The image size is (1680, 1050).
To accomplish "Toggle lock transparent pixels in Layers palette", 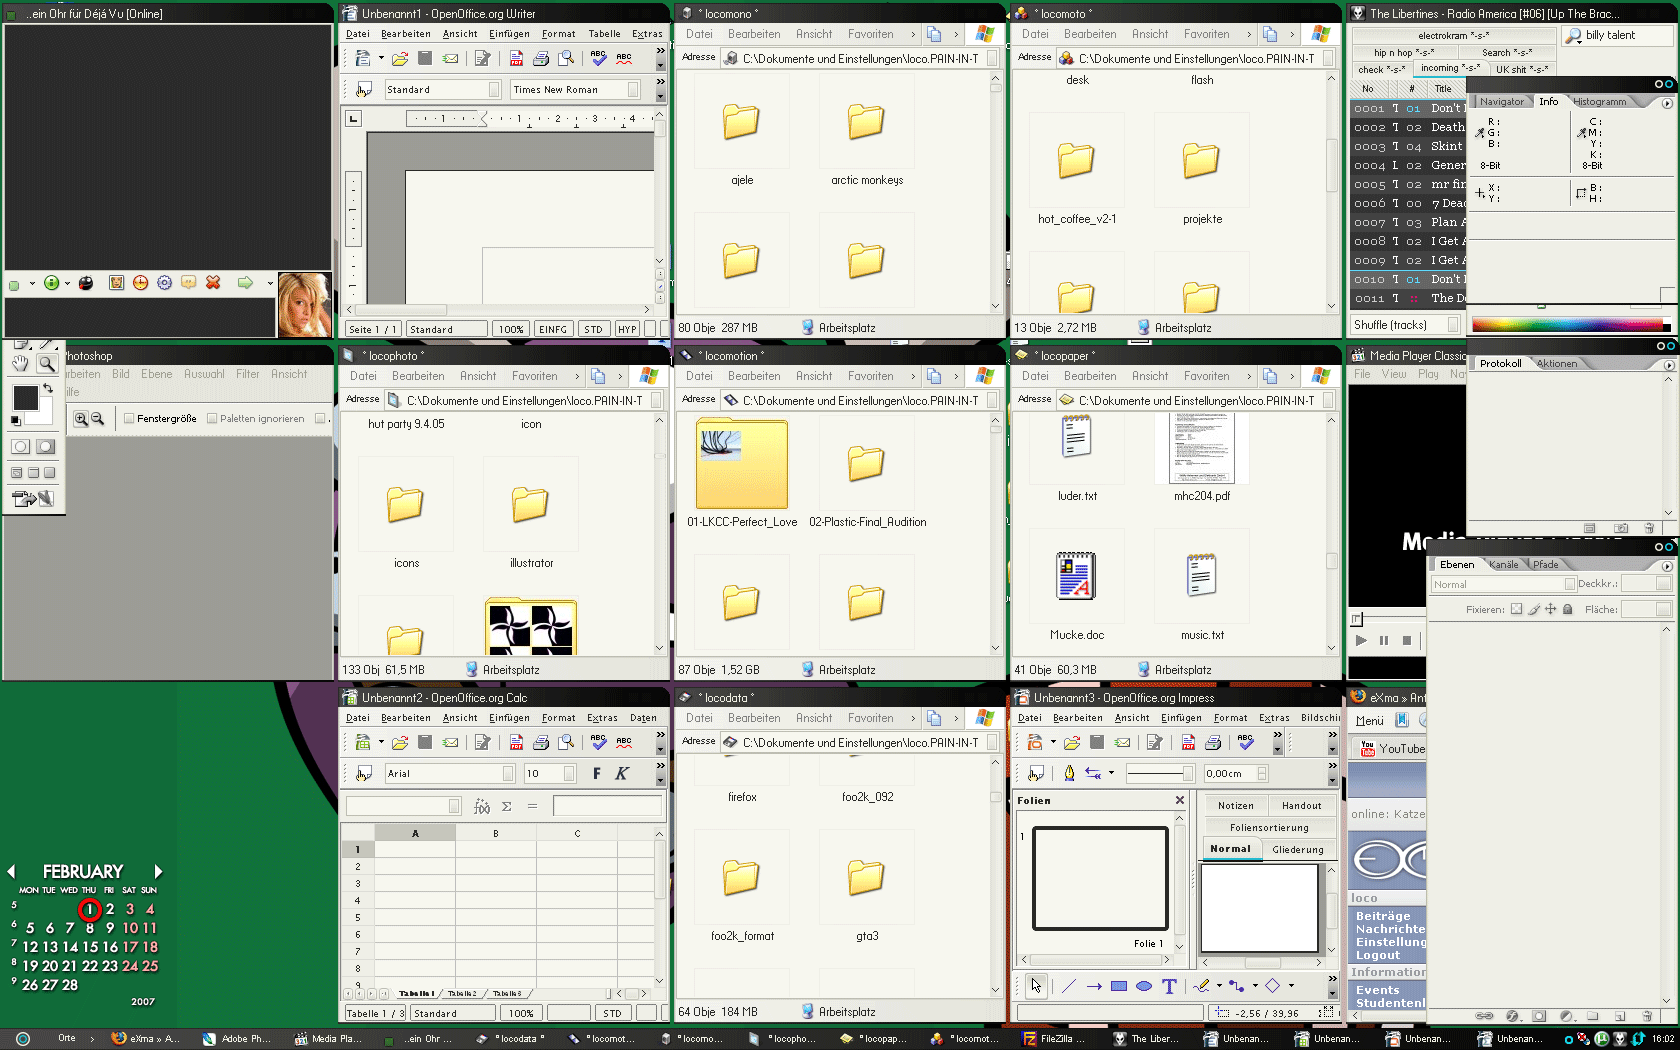I will click(x=1516, y=609).
